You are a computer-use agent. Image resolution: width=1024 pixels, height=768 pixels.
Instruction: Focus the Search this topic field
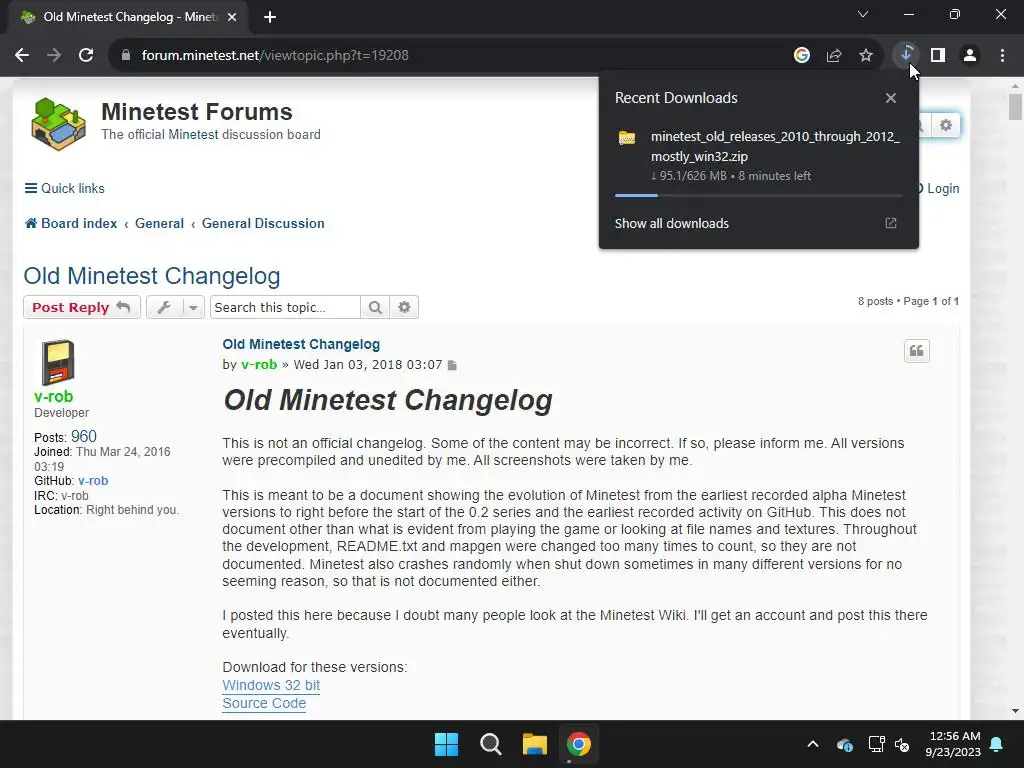(x=285, y=307)
